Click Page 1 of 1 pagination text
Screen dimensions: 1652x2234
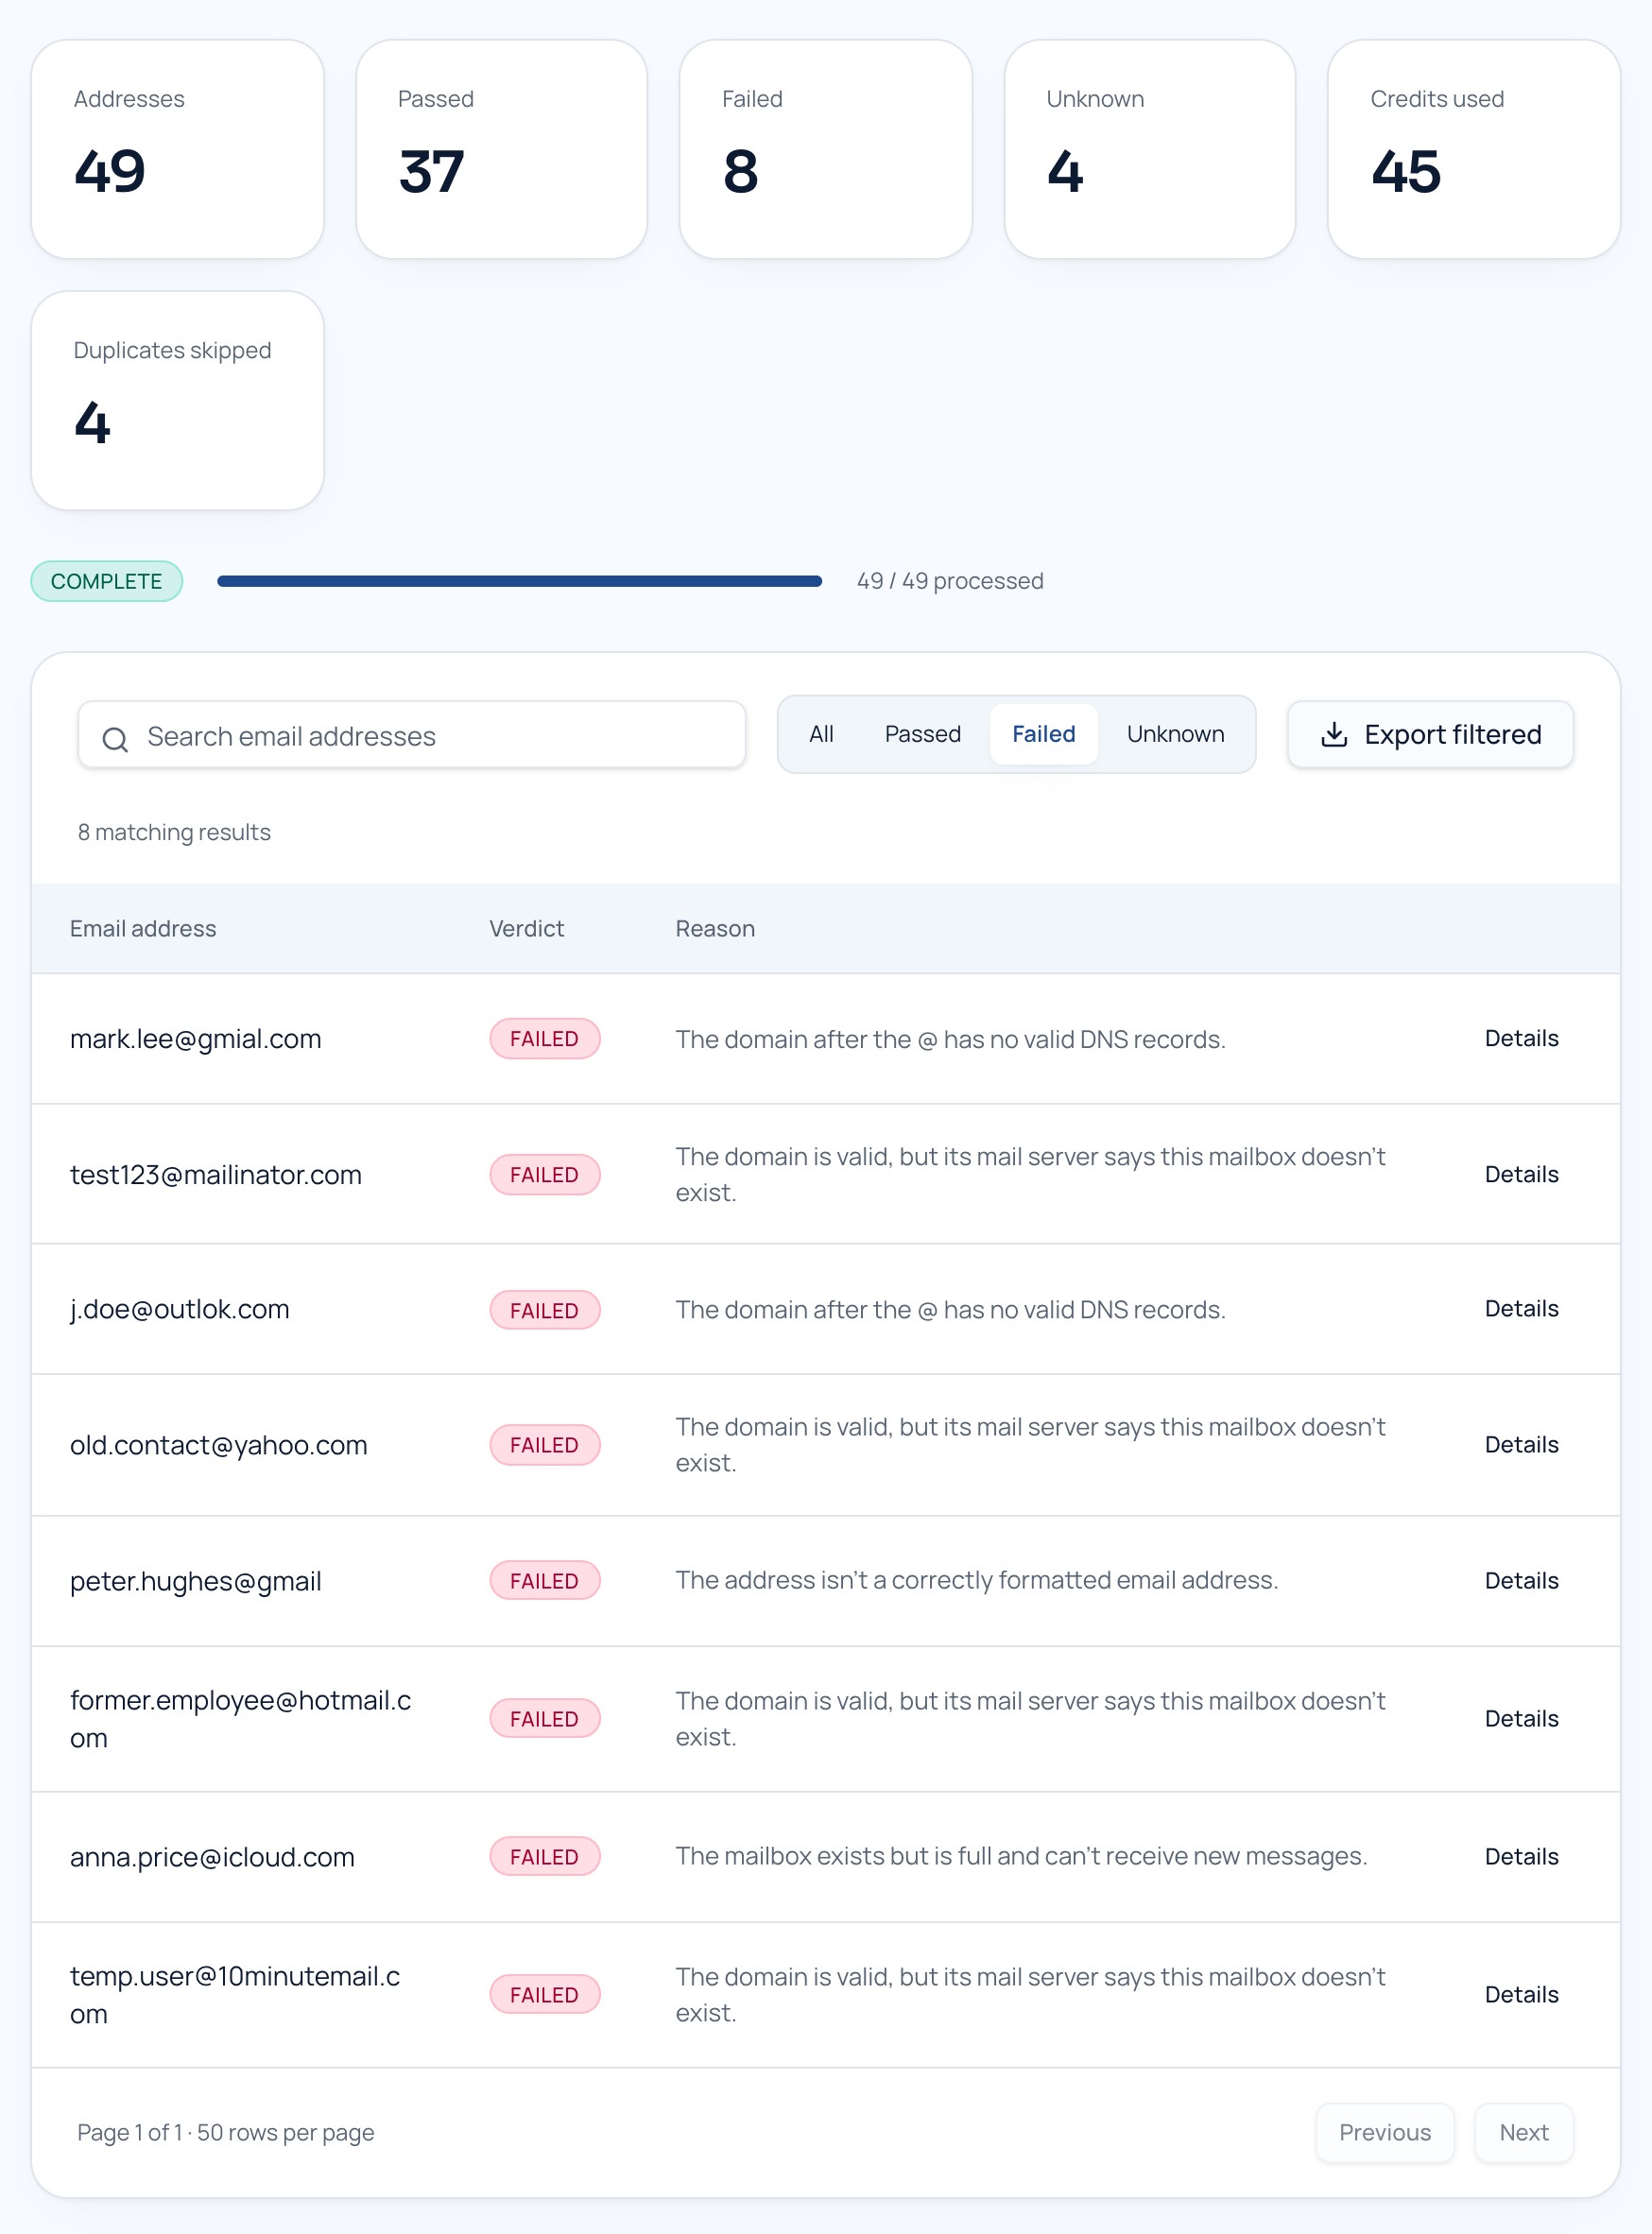(x=226, y=2133)
